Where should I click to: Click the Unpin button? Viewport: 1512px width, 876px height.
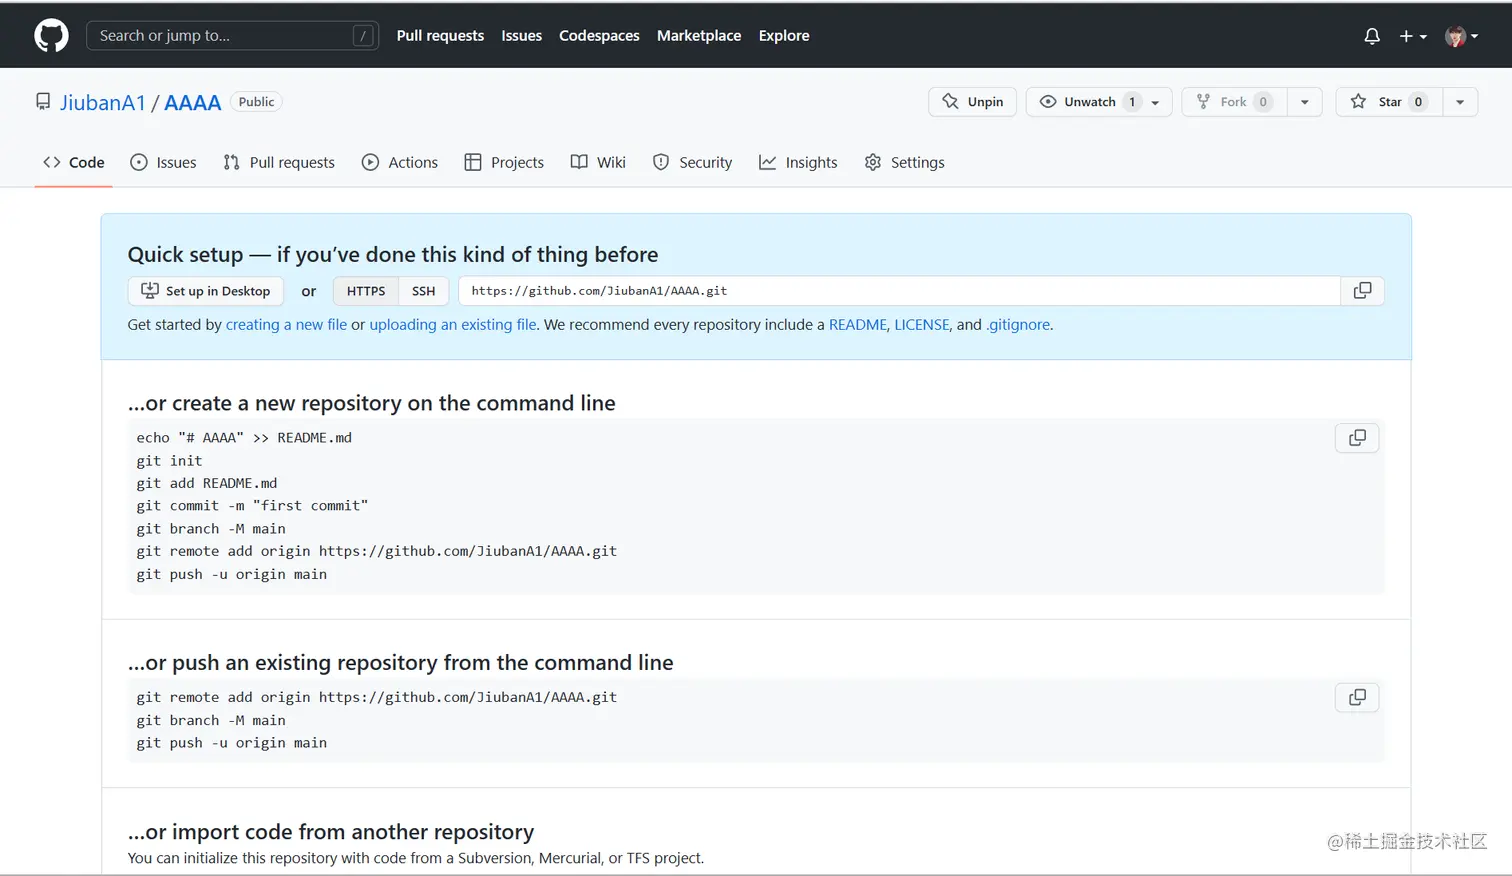coord(972,102)
